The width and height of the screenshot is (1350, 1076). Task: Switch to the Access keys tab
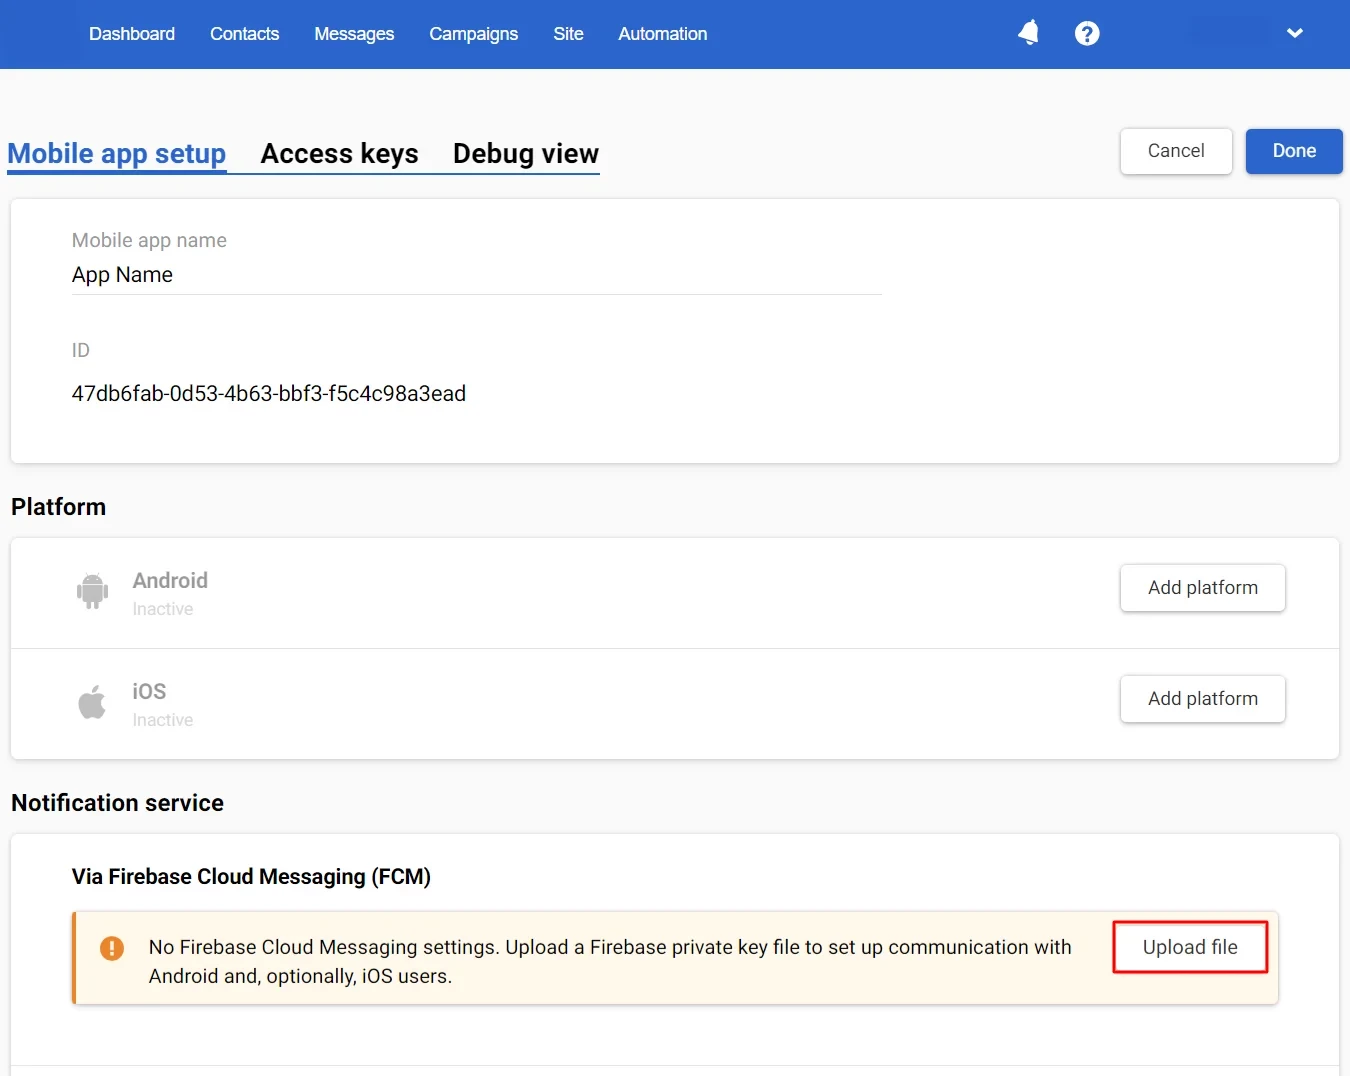coord(339,154)
